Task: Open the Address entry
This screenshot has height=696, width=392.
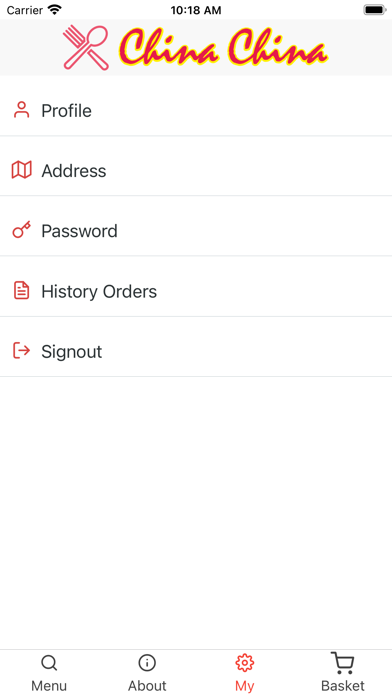Action: coord(196,170)
